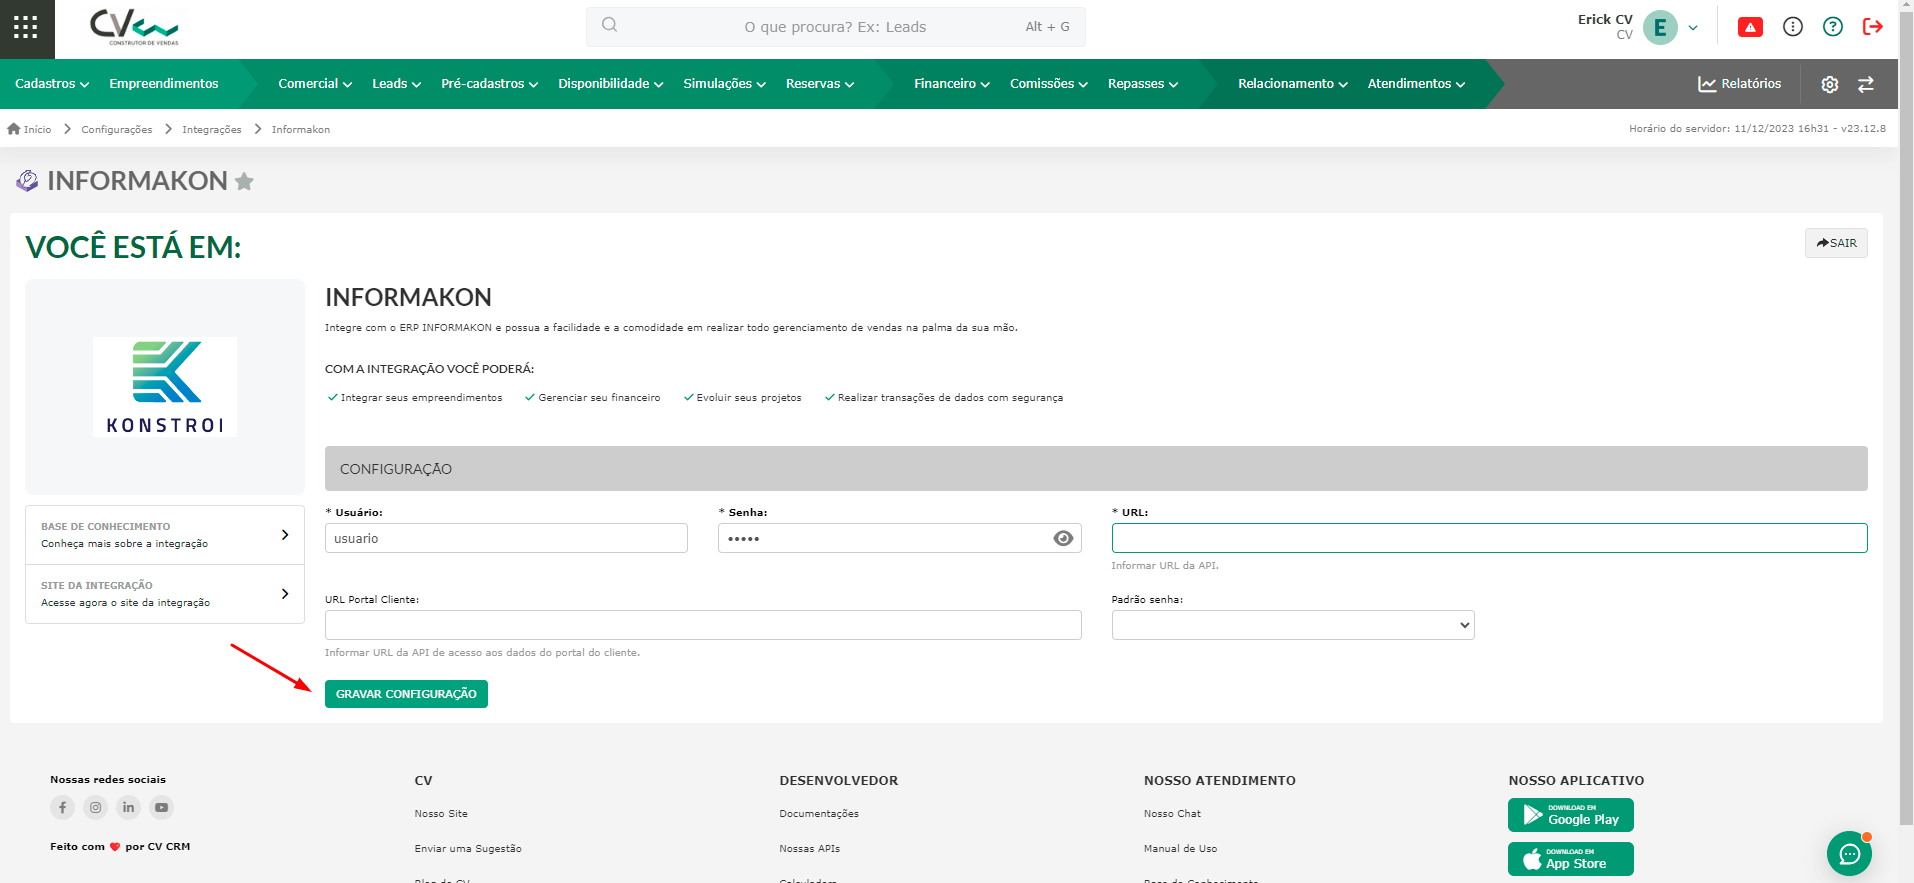Open Relatórios reports
The height and width of the screenshot is (883, 1914).
[1740, 84]
